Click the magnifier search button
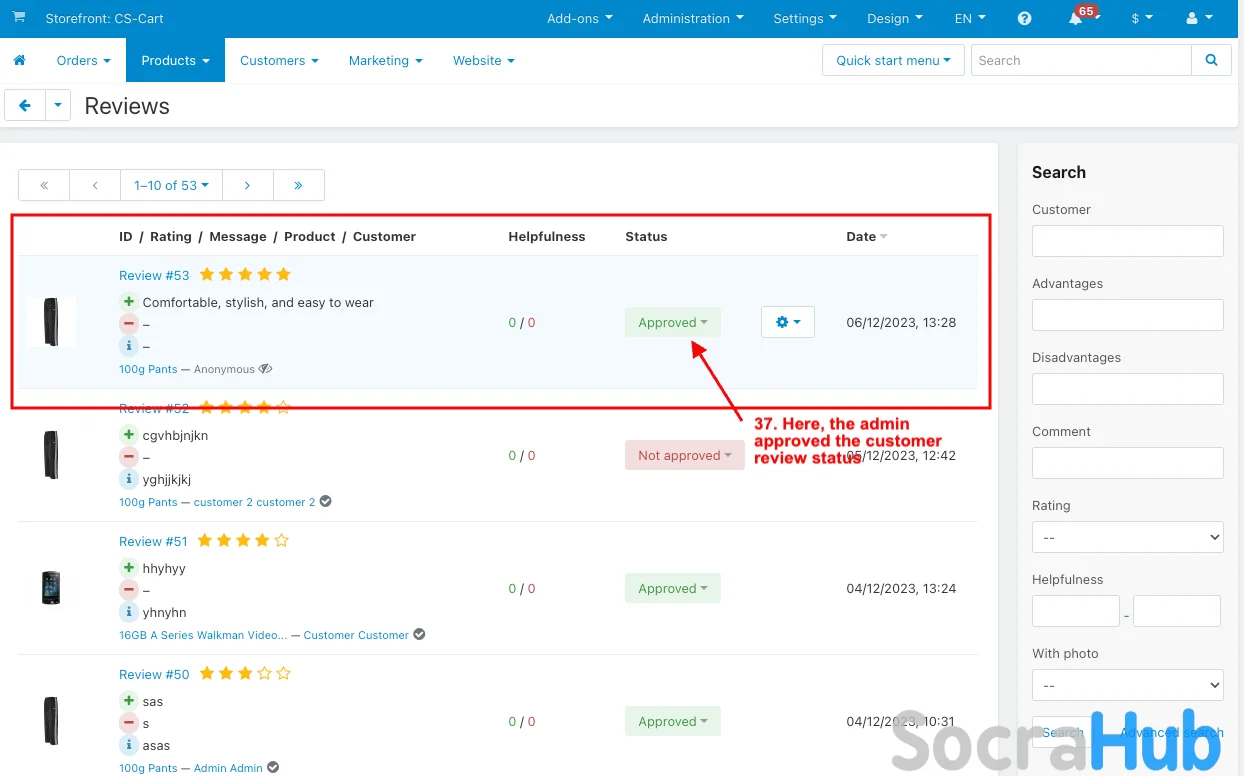 tap(1211, 60)
